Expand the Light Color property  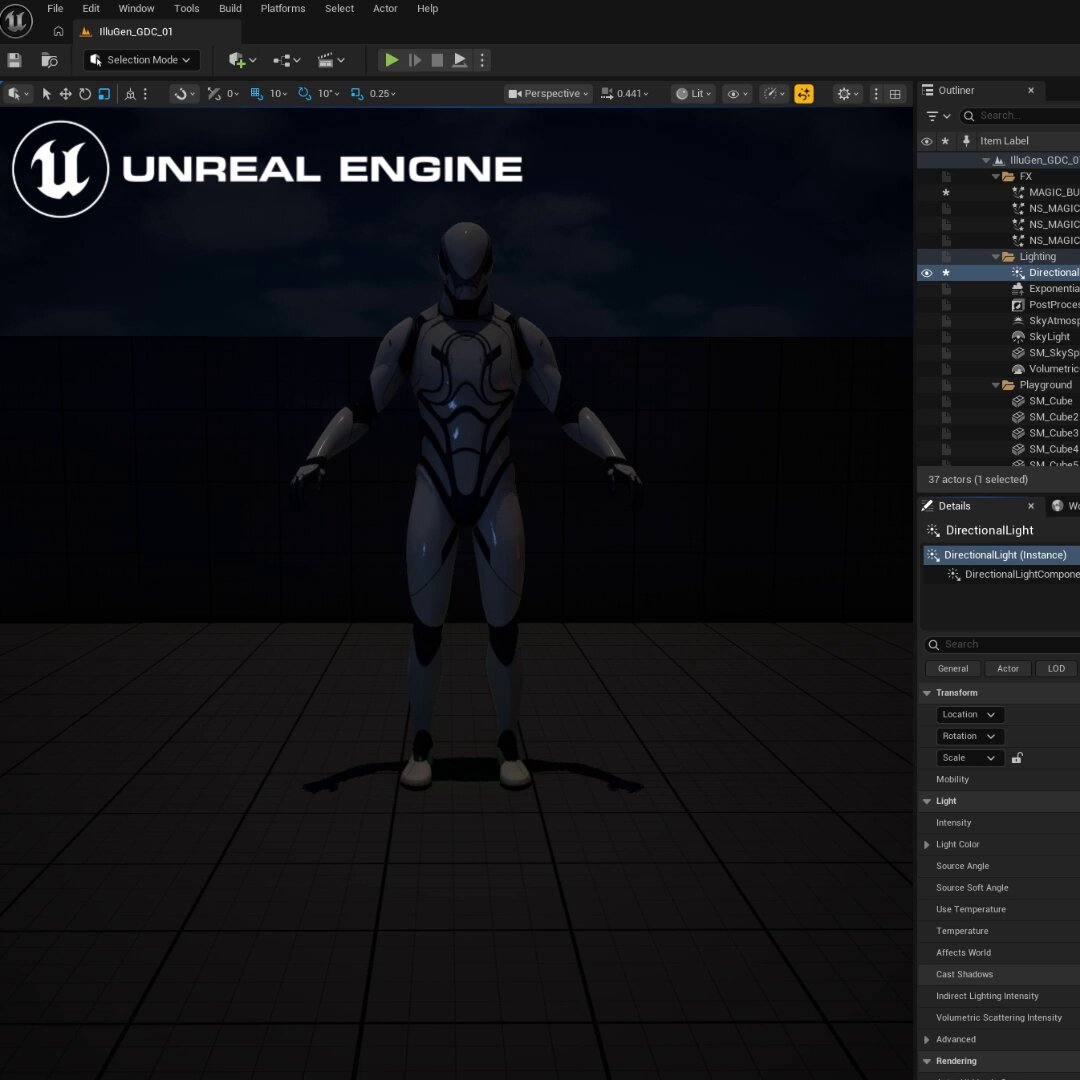[x=926, y=844]
